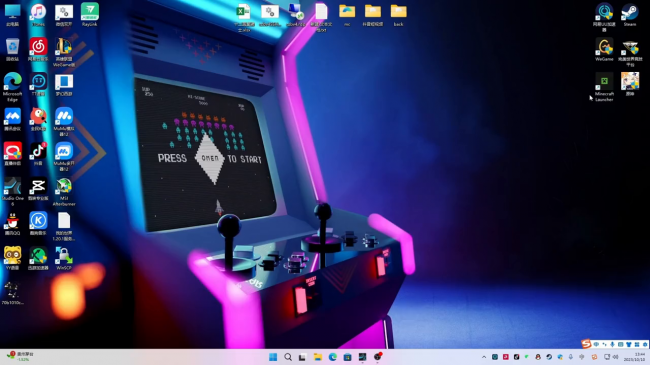Click the Sogou input method S logo
The height and width of the screenshot is (365, 650).
(x=586, y=343)
